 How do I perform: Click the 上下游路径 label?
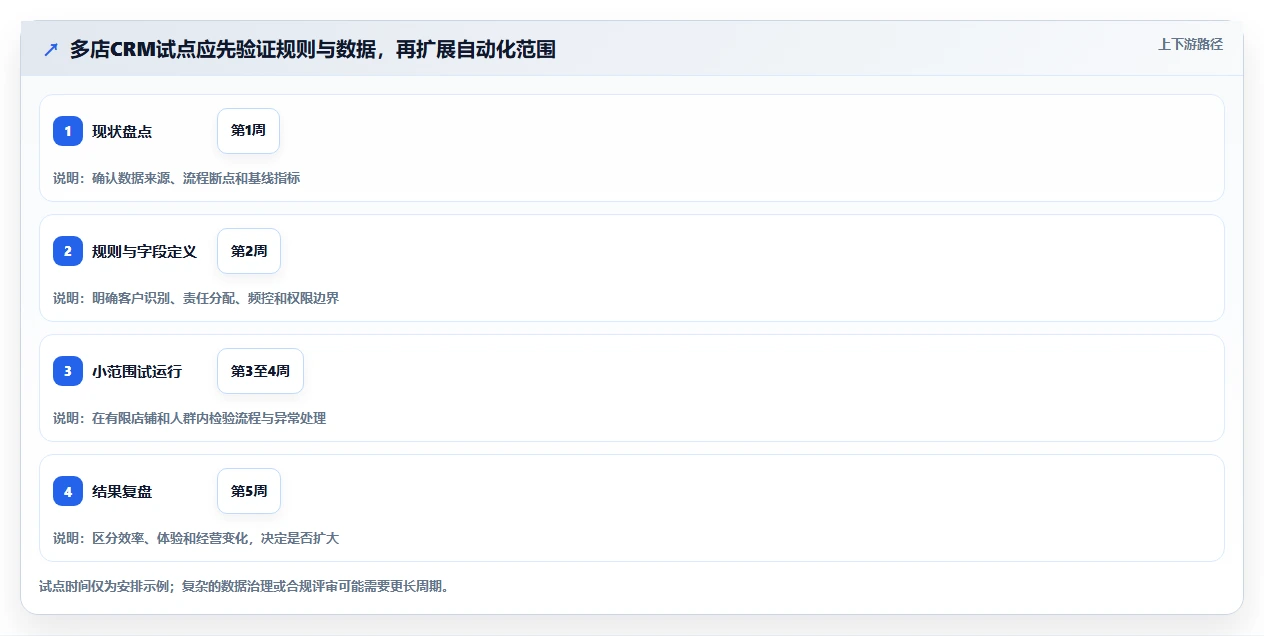tap(1190, 44)
